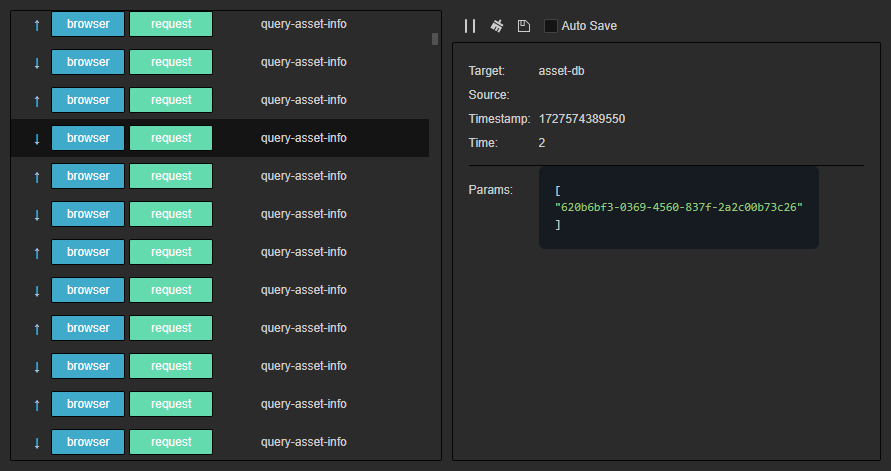Enable the Auto Save checkbox
891x471 pixels.
pyautogui.click(x=551, y=26)
